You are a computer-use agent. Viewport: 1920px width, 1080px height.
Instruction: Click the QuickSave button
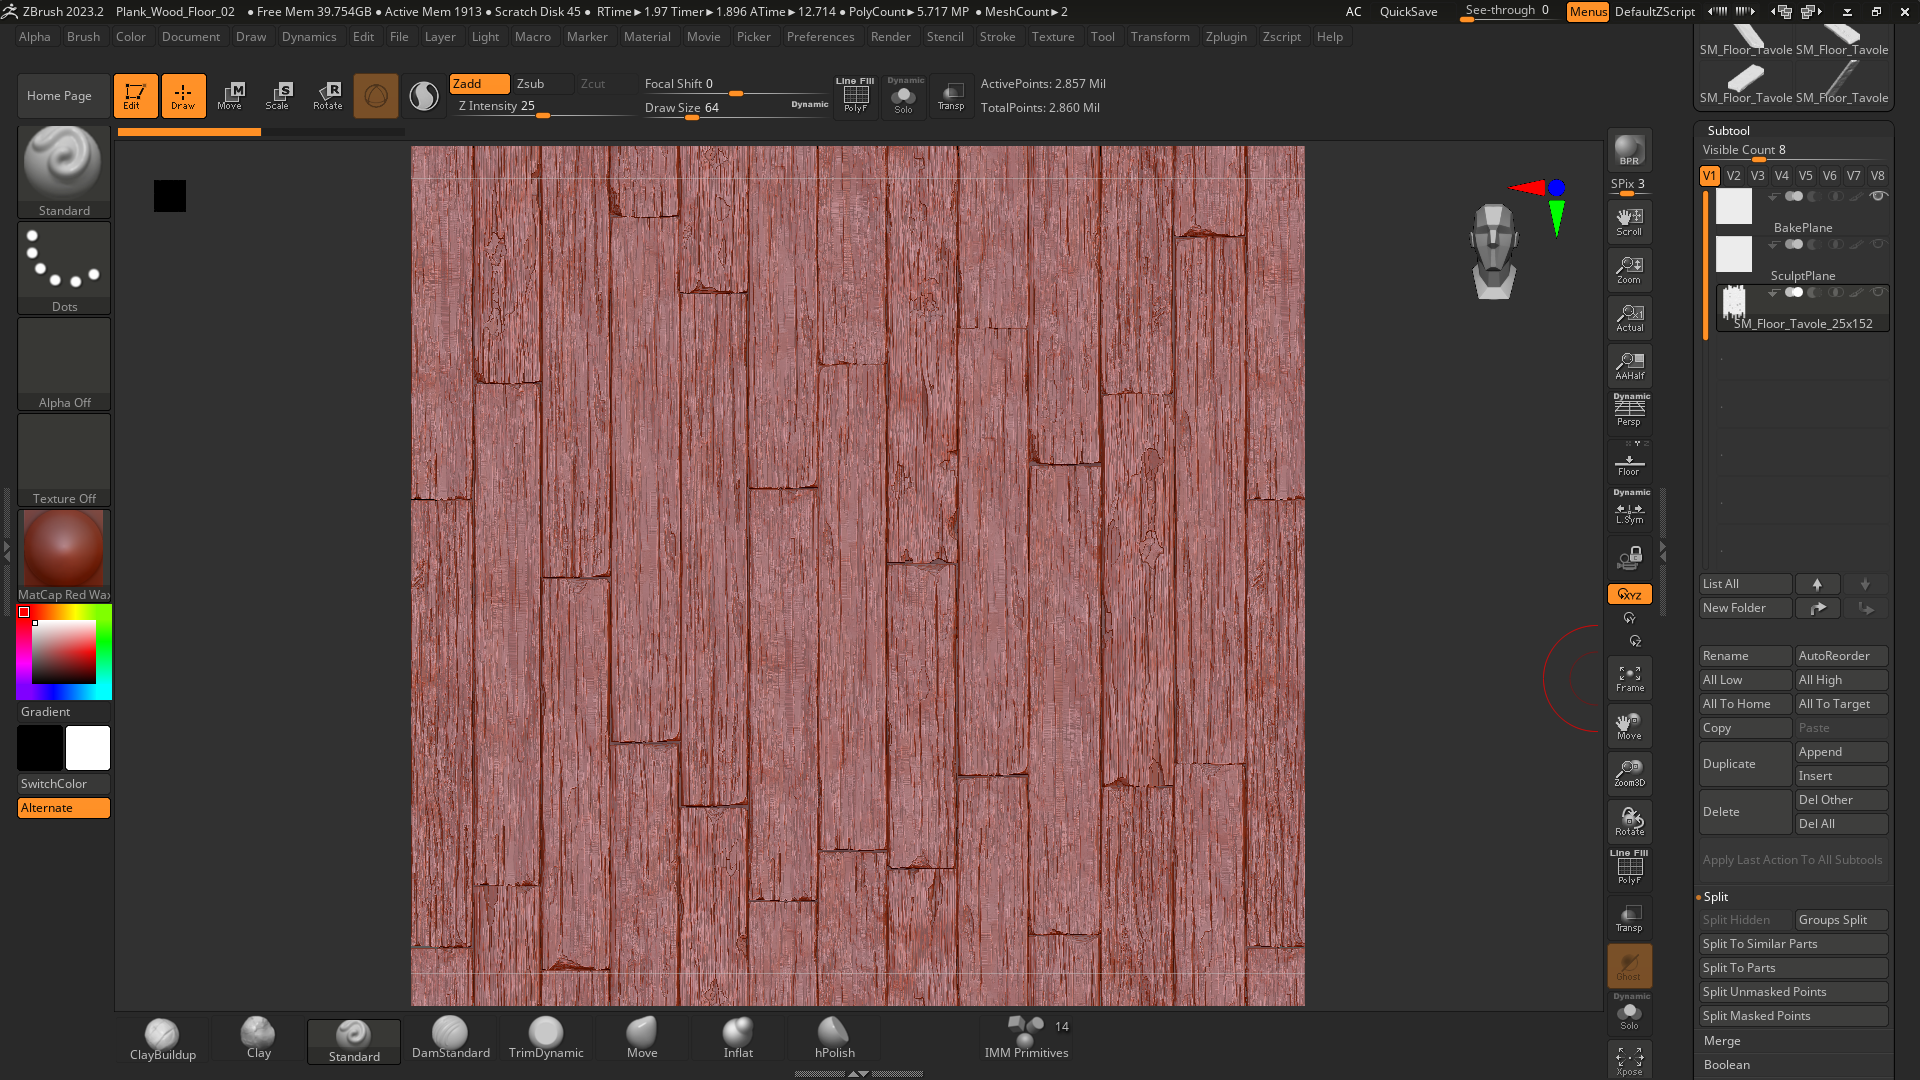[x=1408, y=12]
